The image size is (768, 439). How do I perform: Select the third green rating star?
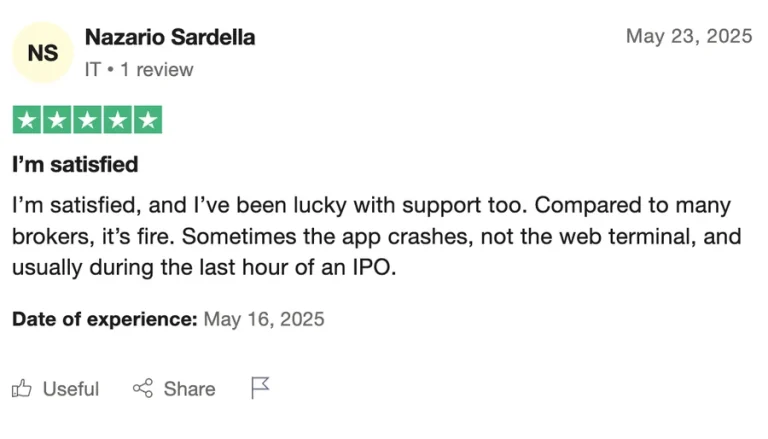click(x=87, y=120)
